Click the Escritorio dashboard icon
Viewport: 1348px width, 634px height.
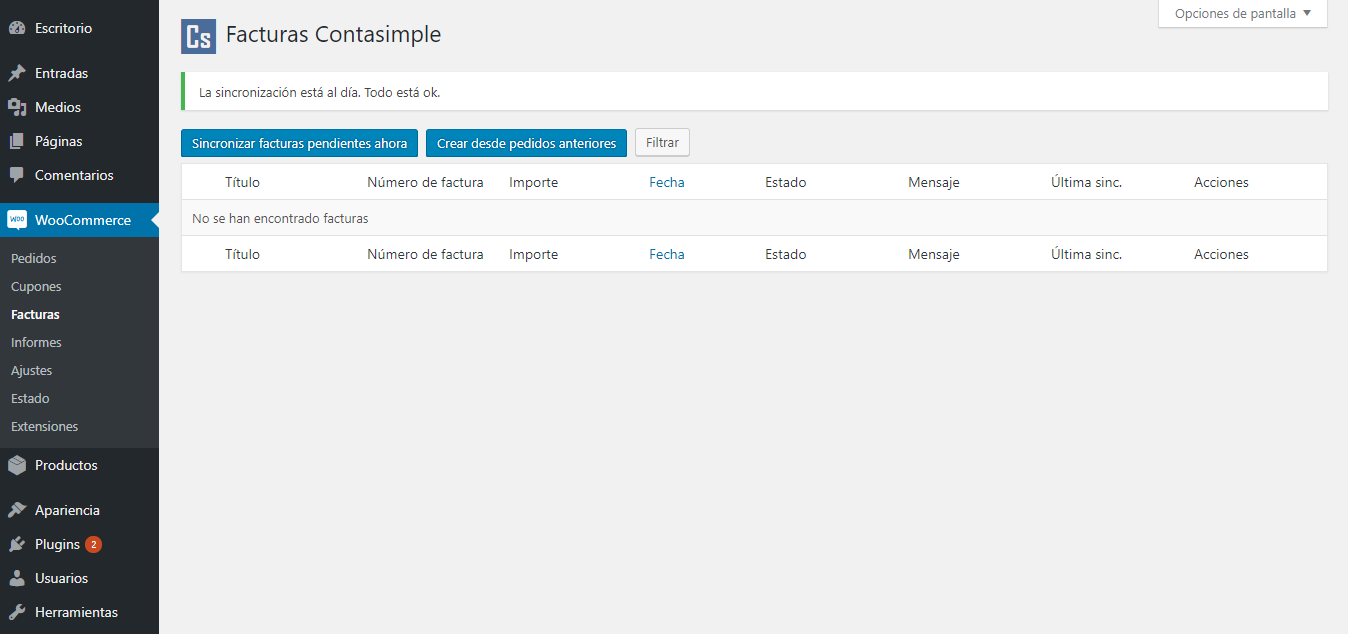(x=17, y=29)
